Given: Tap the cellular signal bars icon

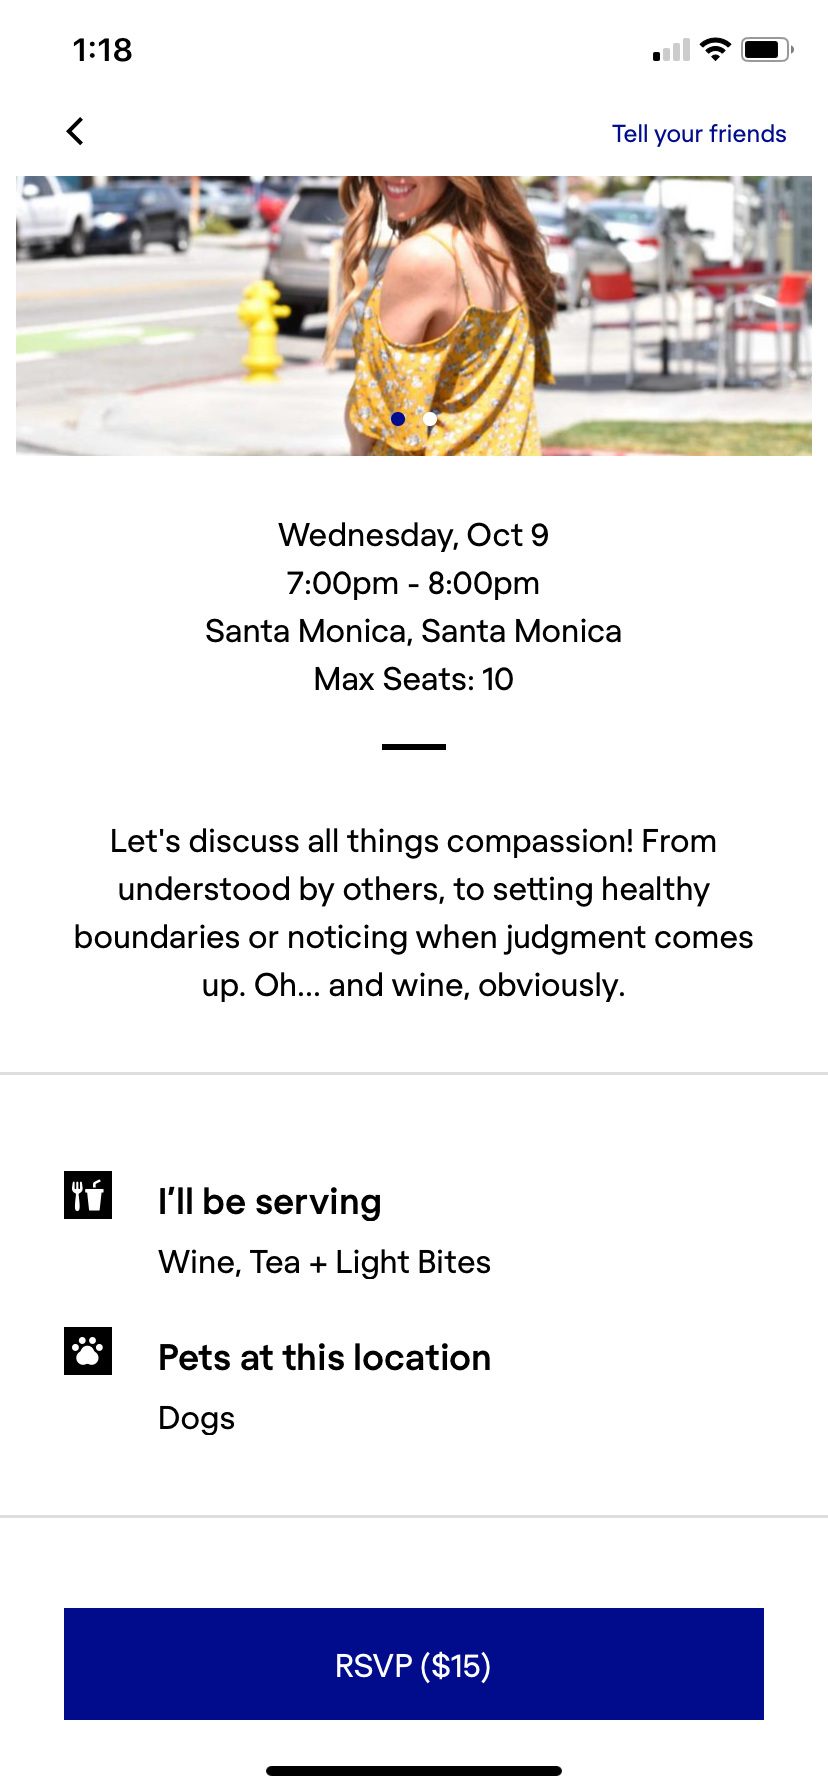Looking at the screenshot, I should tap(671, 51).
